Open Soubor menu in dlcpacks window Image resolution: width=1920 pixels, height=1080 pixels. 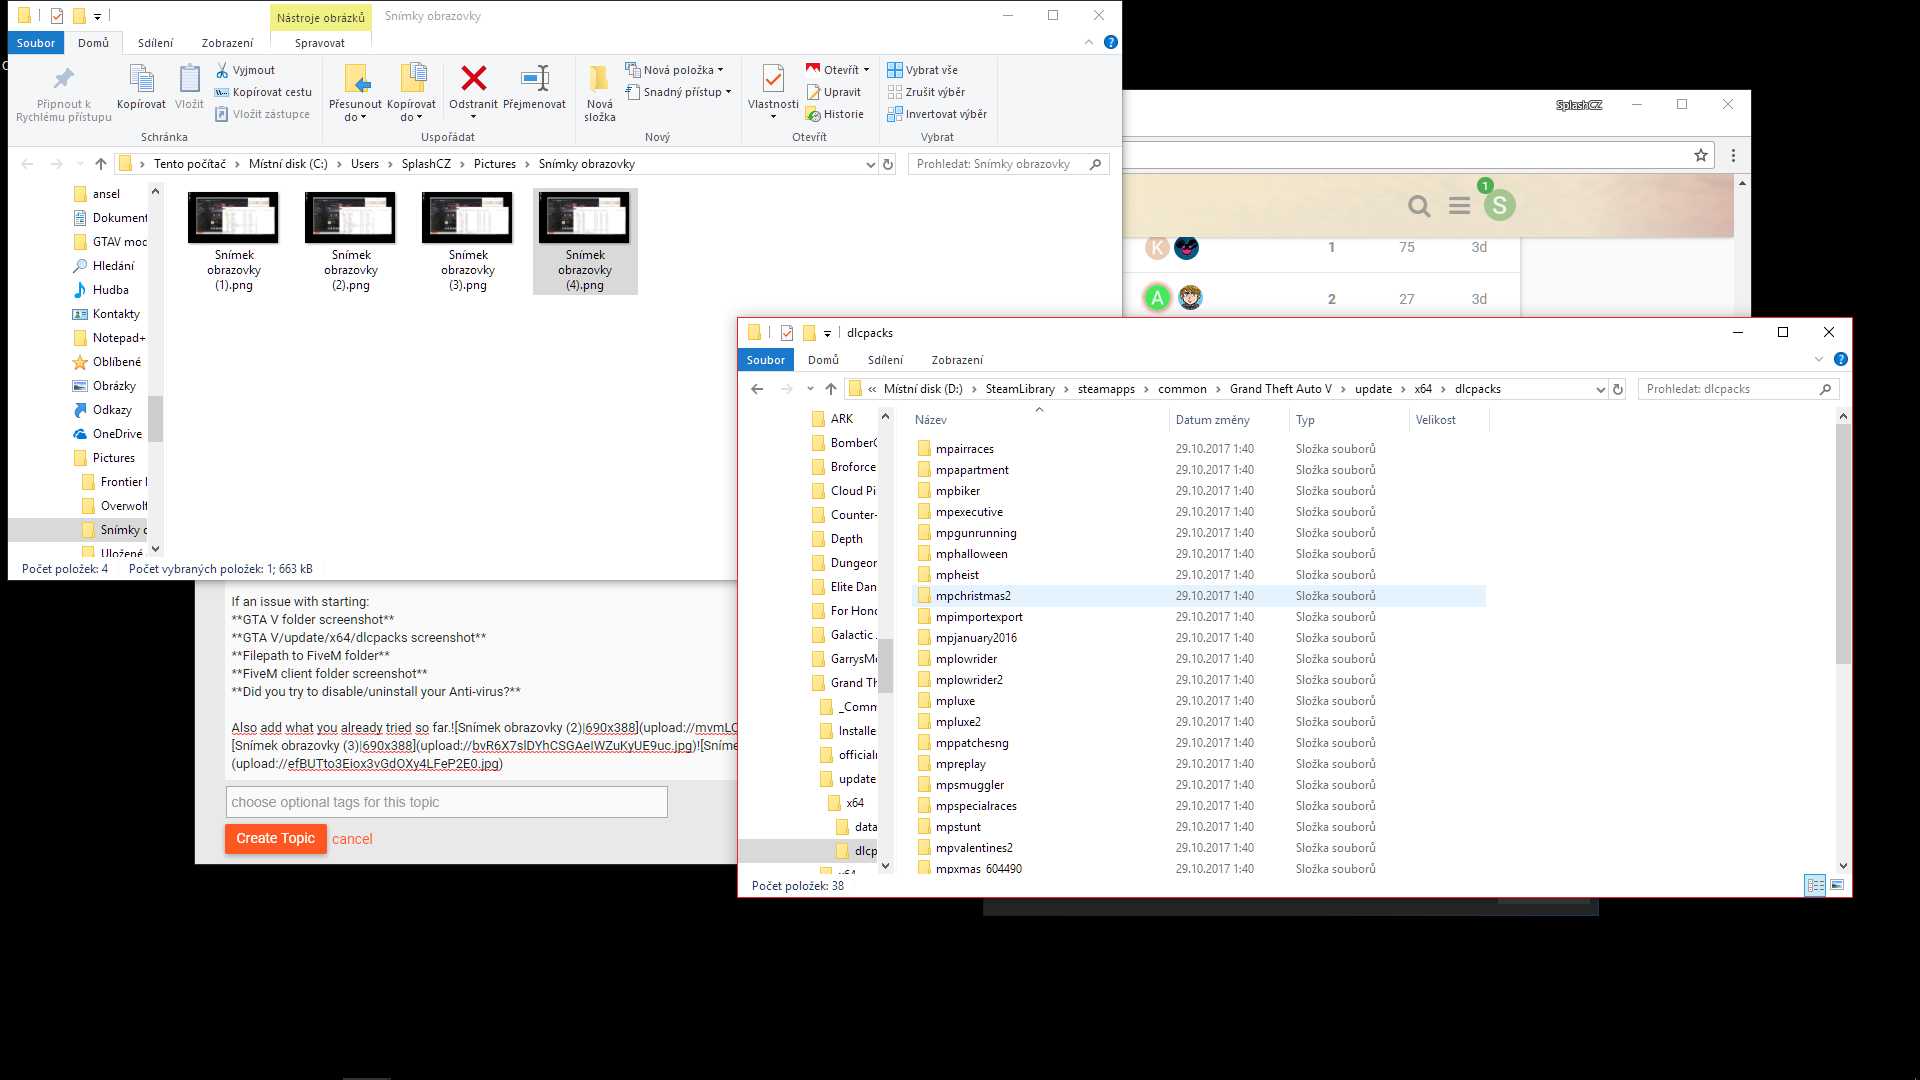pyautogui.click(x=766, y=360)
